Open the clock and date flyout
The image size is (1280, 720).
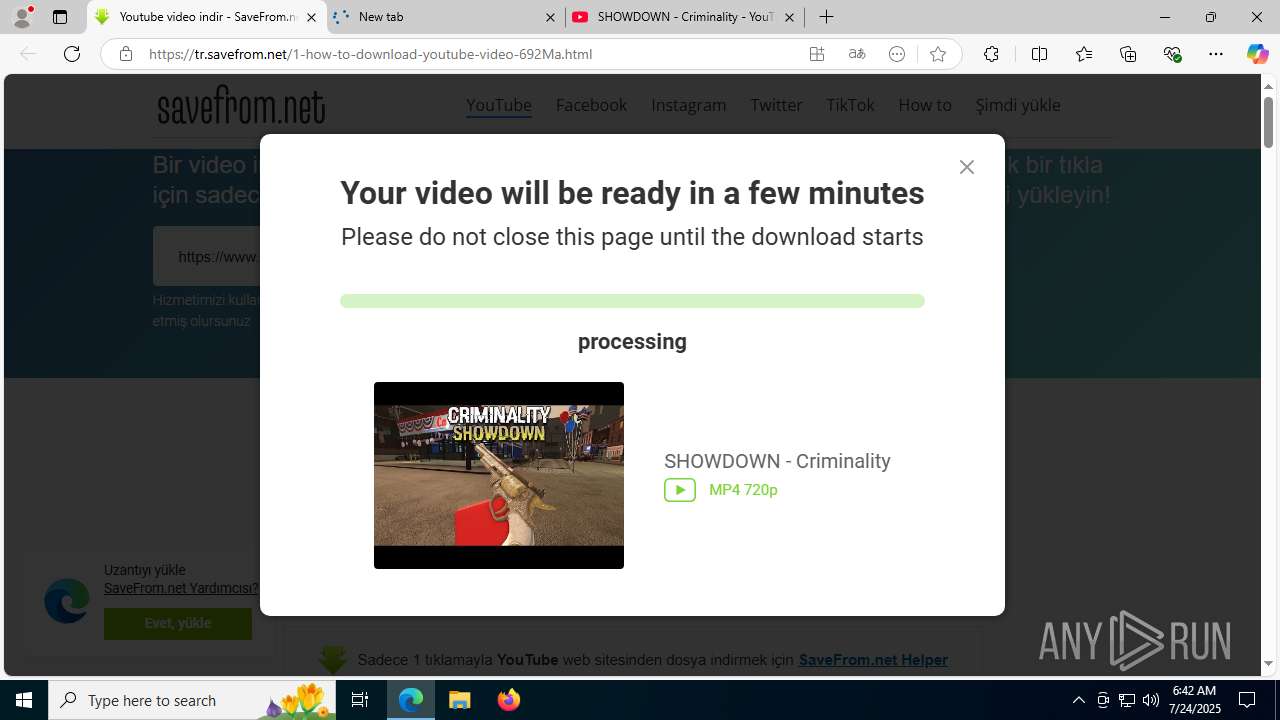(x=1195, y=700)
